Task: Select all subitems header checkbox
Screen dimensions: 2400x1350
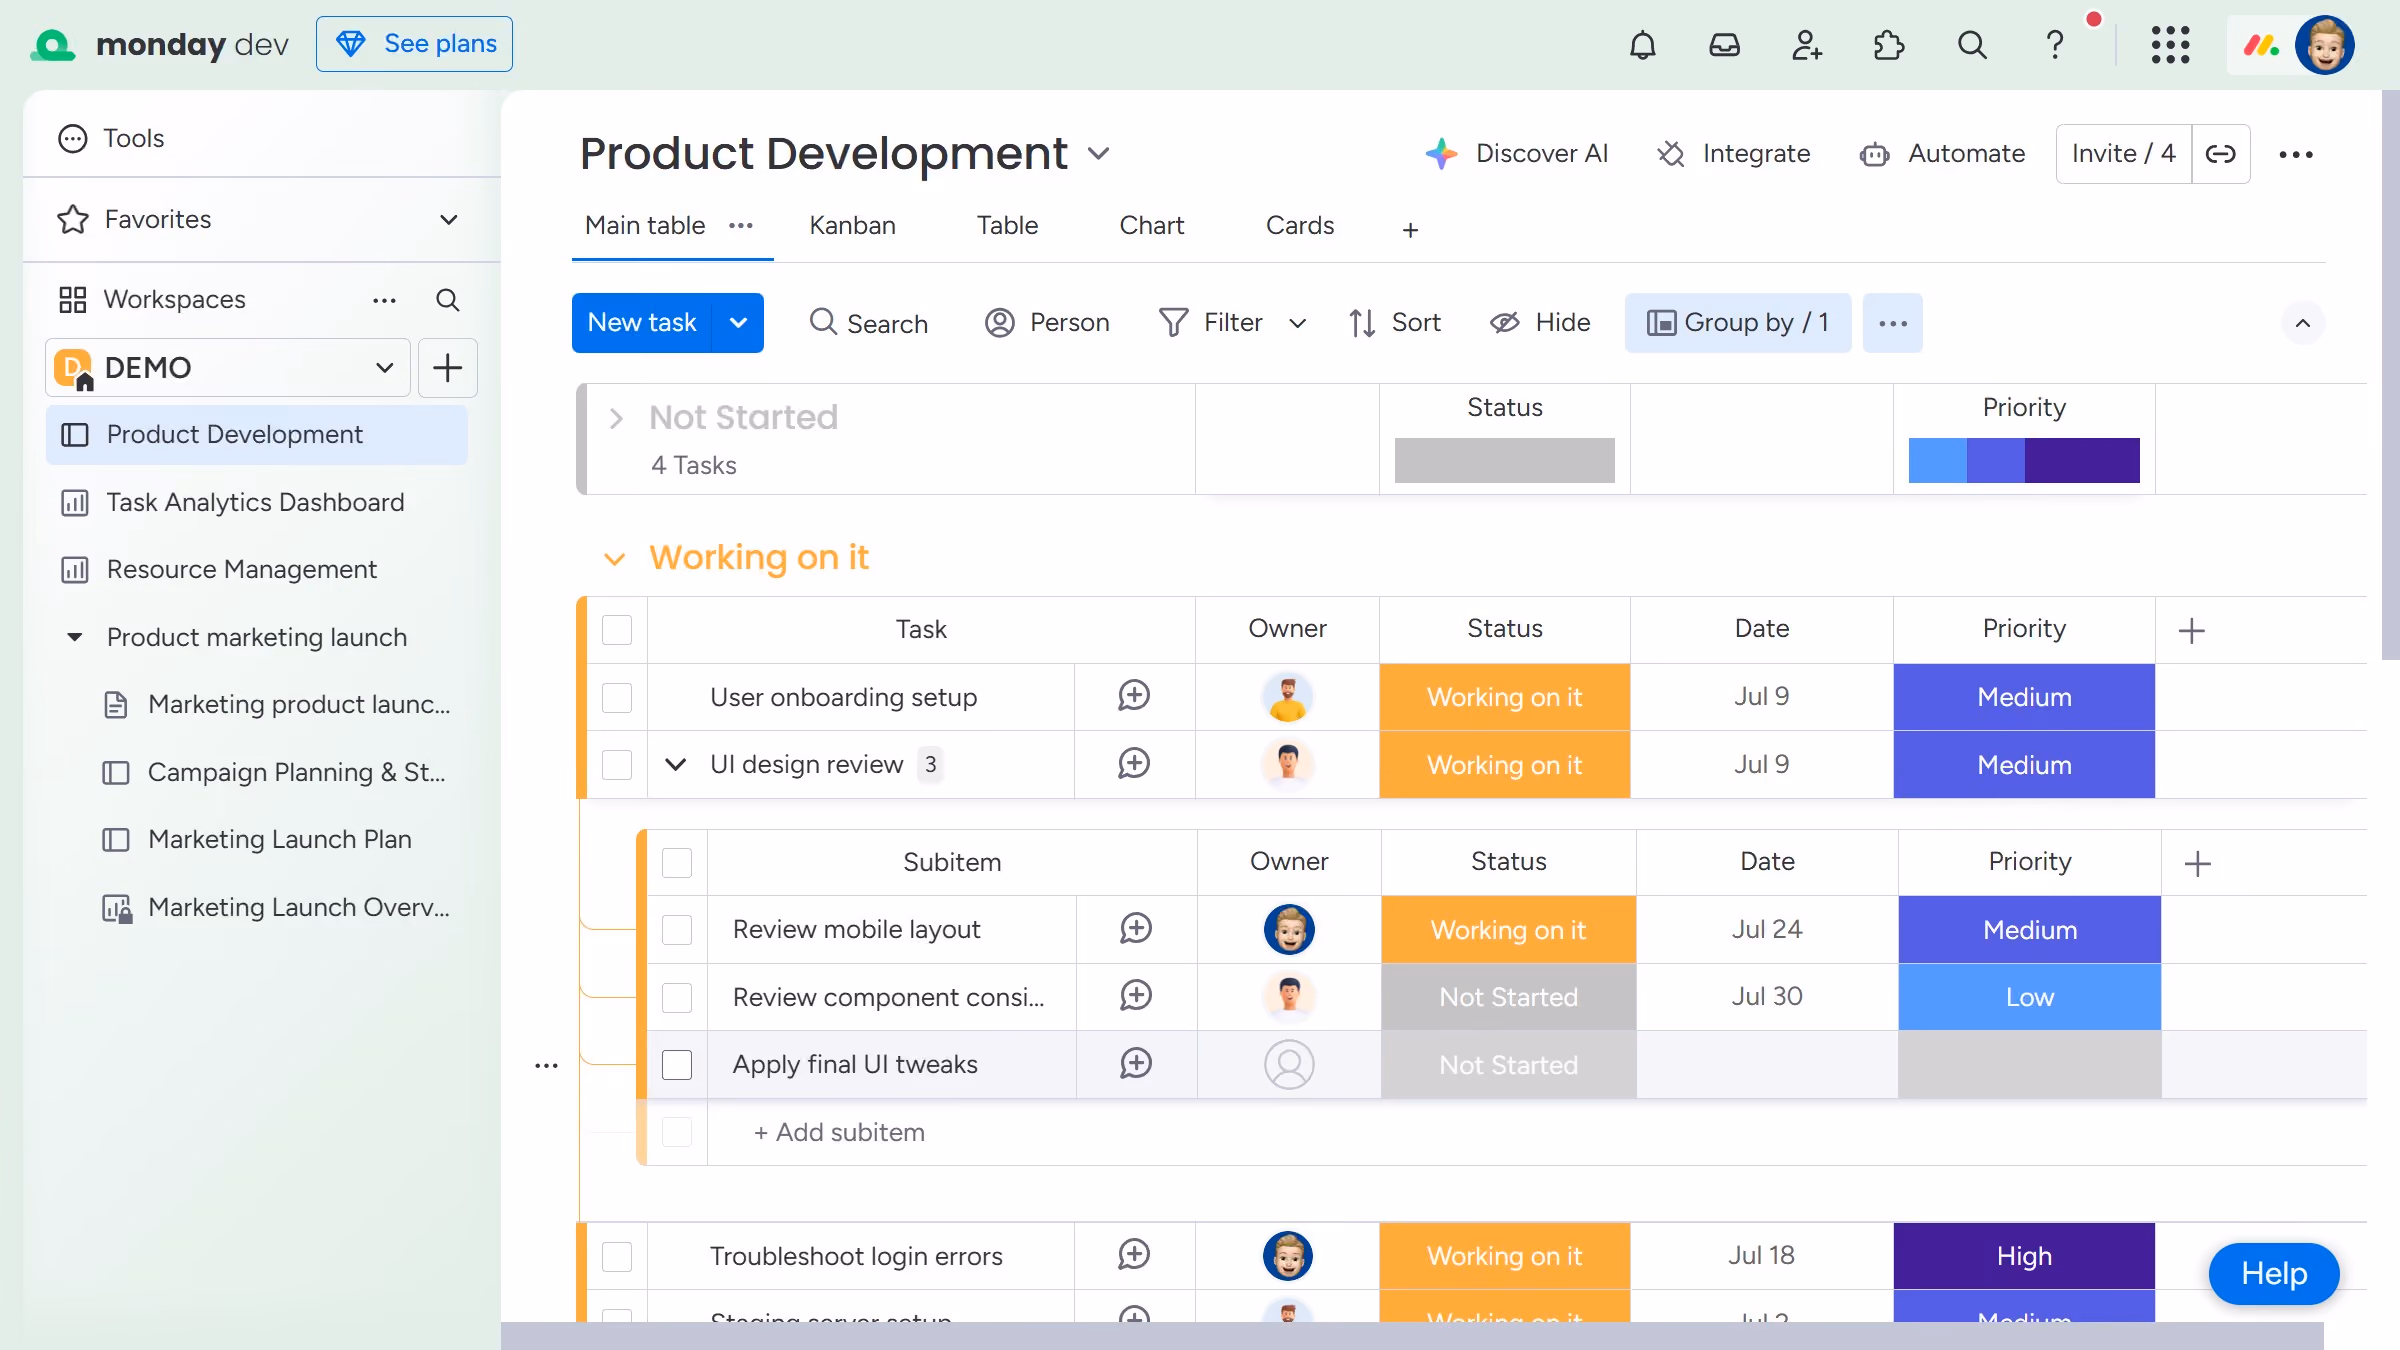Action: (x=677, y=863)
